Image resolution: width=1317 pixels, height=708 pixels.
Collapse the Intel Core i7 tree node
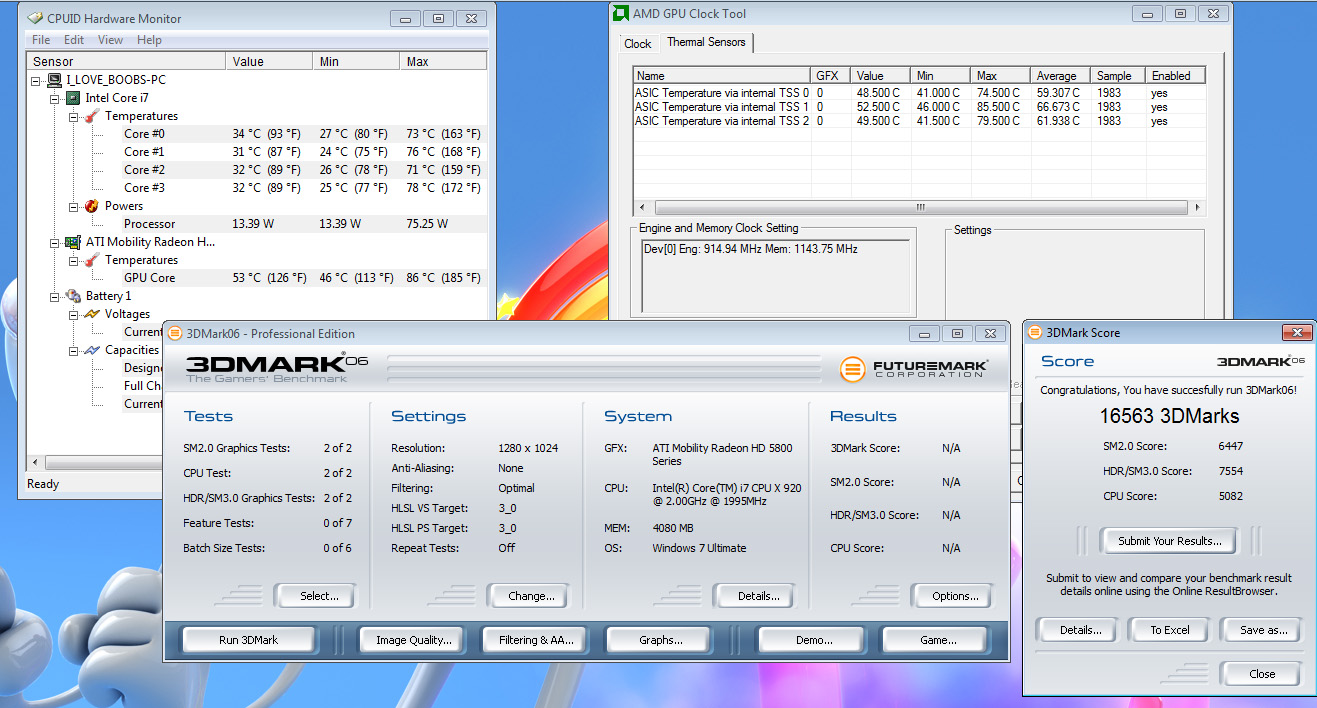[x=55, y=98]
